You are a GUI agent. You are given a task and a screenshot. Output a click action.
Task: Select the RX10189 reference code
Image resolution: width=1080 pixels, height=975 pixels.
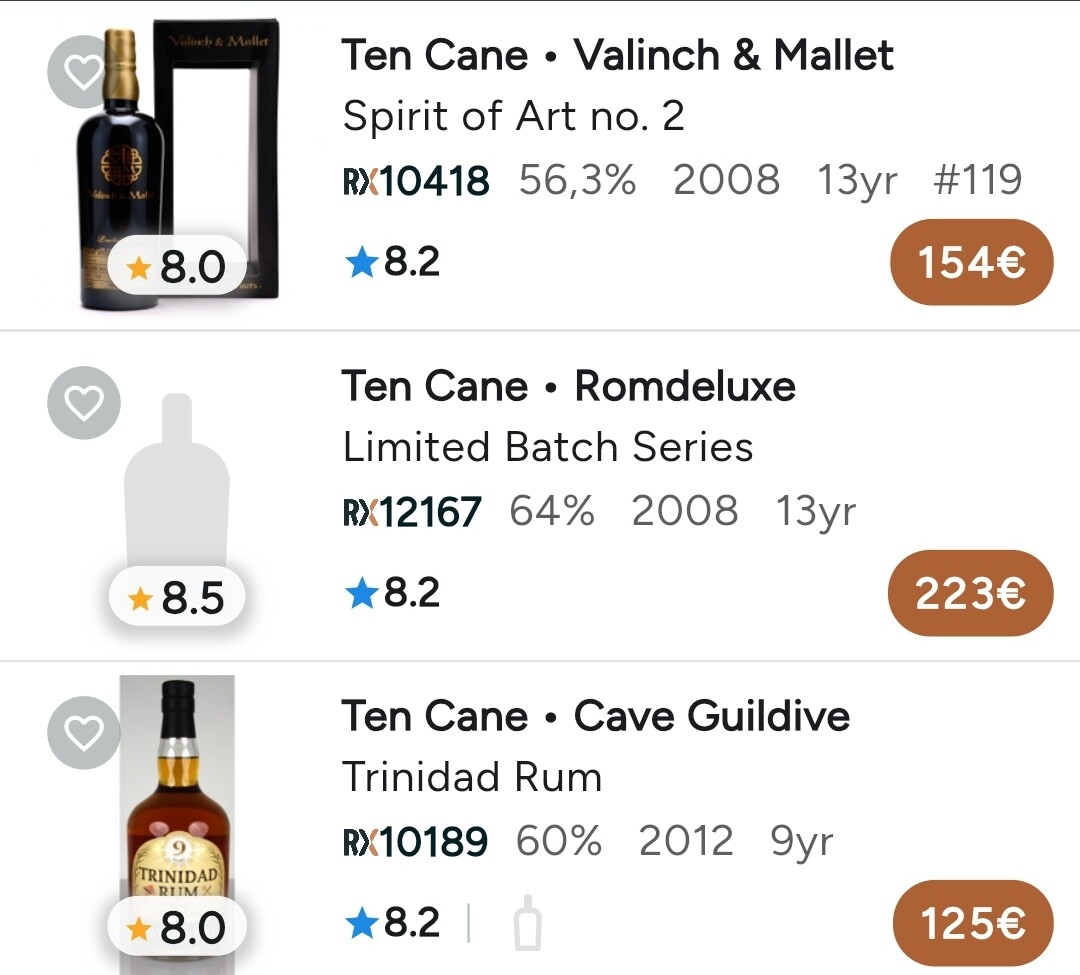click(415, 842)
